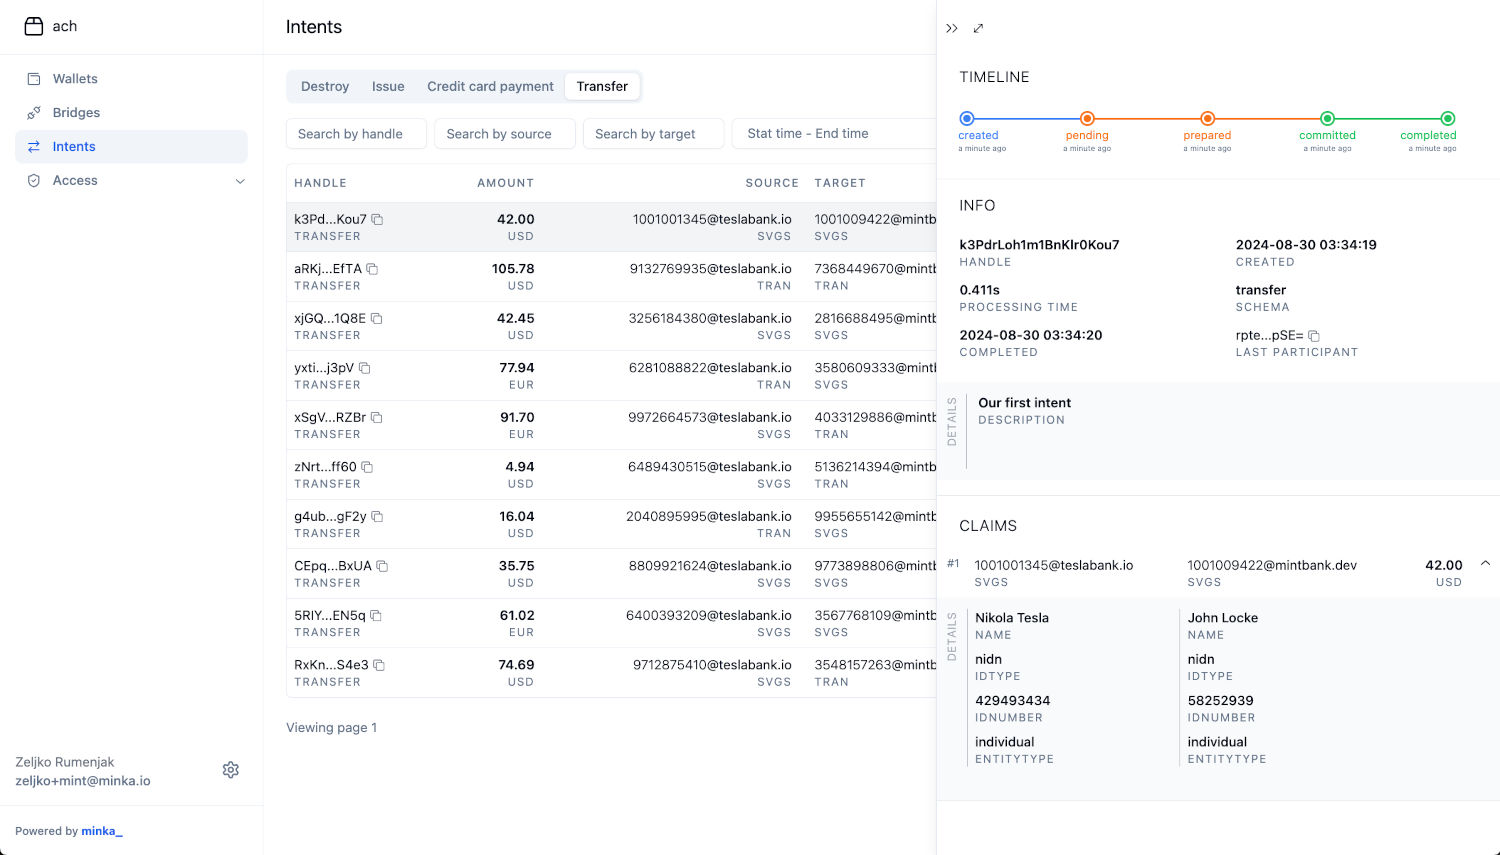Viewport: 1500px width, 855px height.
Task: Follow the minka_ link in footer
Action: (x=101, y=831)
